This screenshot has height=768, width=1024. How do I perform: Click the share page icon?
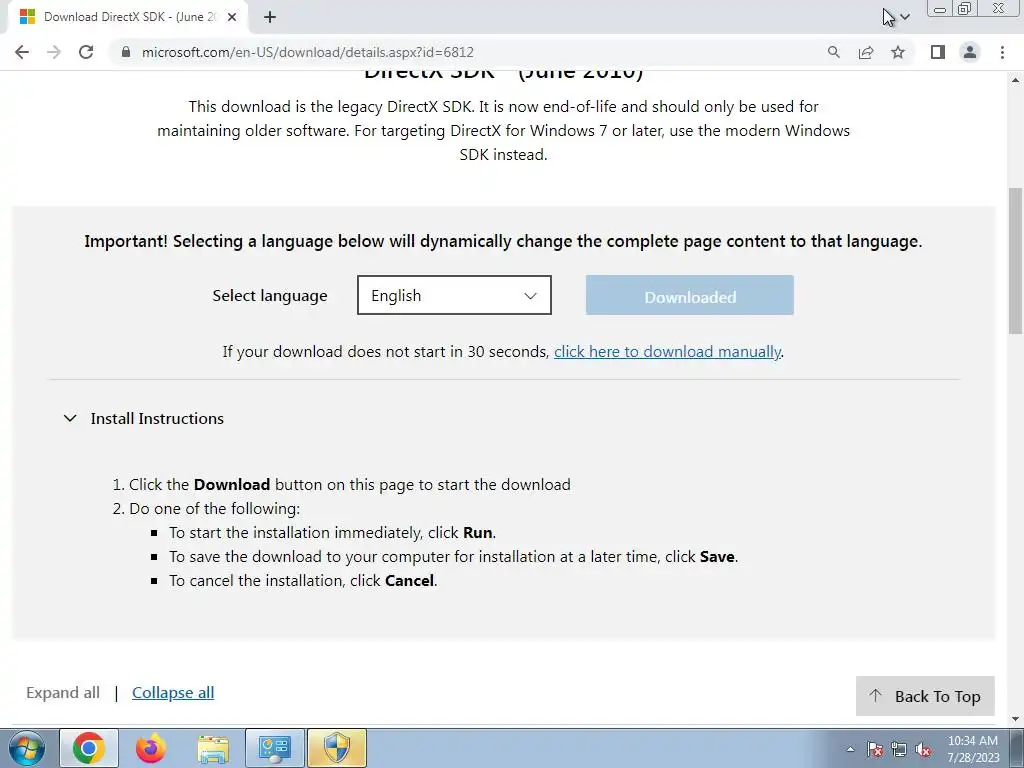pos(866,52)
